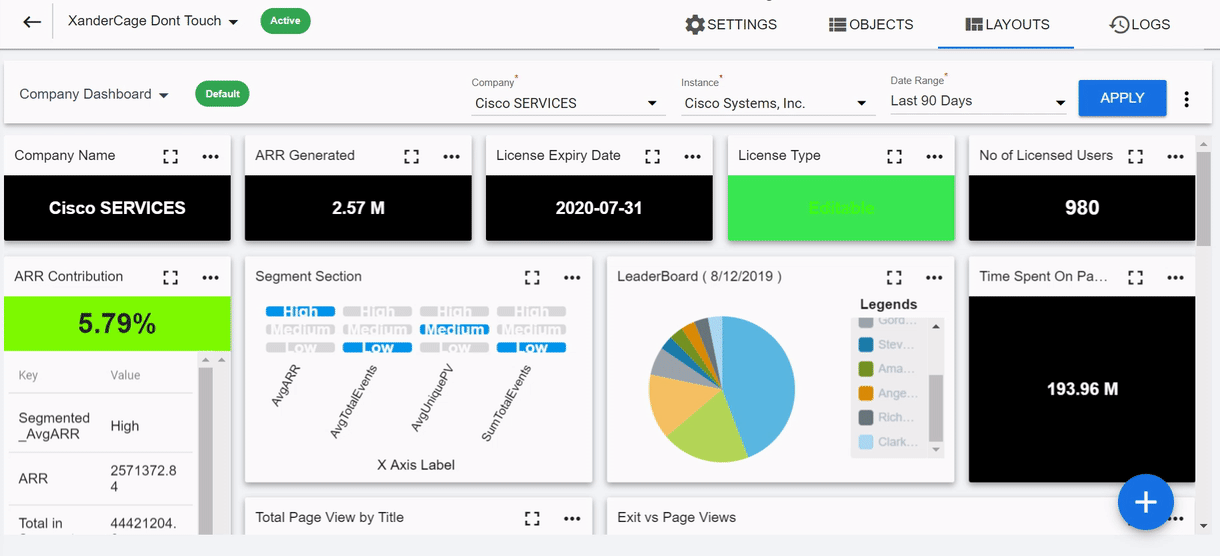Click the High chip above AvgARR
Viewport: 1220px width, 556px height.
click(x=300, y=312)
